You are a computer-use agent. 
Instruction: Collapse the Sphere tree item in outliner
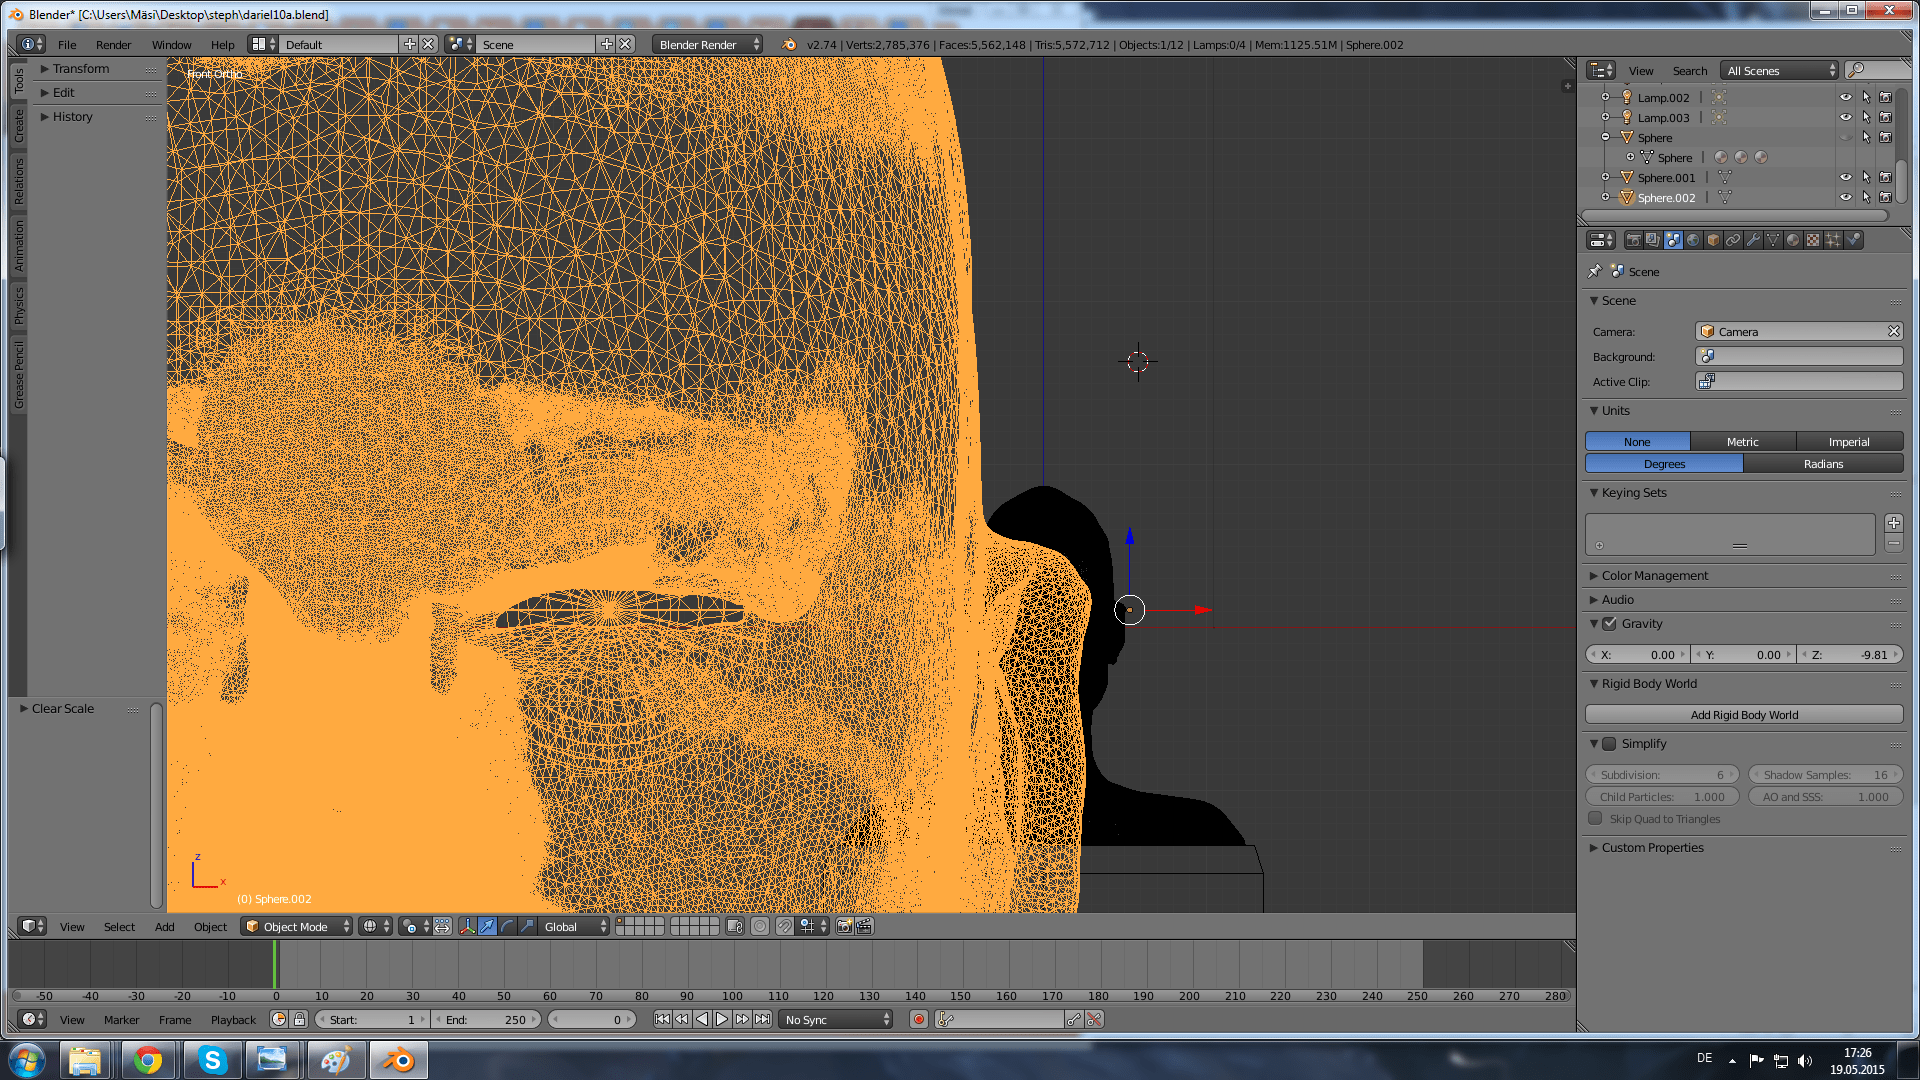pyautogui.click(x=1606, y=137)
